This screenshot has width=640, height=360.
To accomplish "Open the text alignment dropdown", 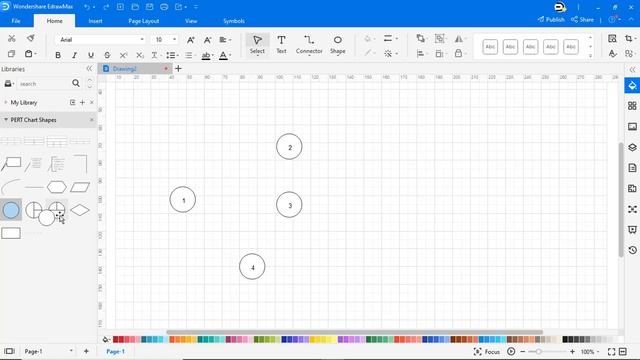I will (x=225, y=40).
